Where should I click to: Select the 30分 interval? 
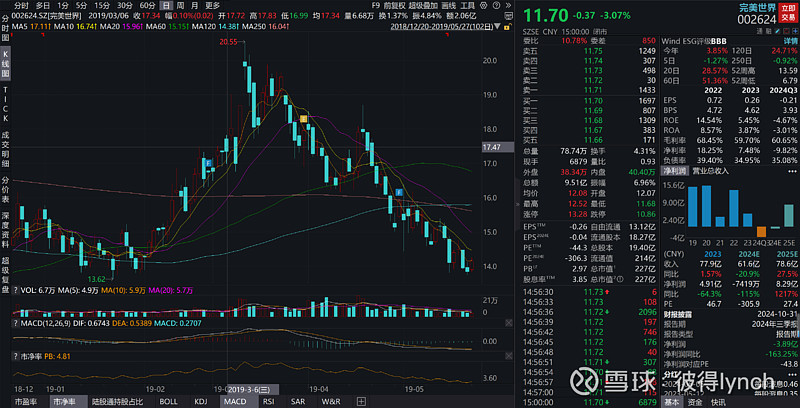coord(125,6)
